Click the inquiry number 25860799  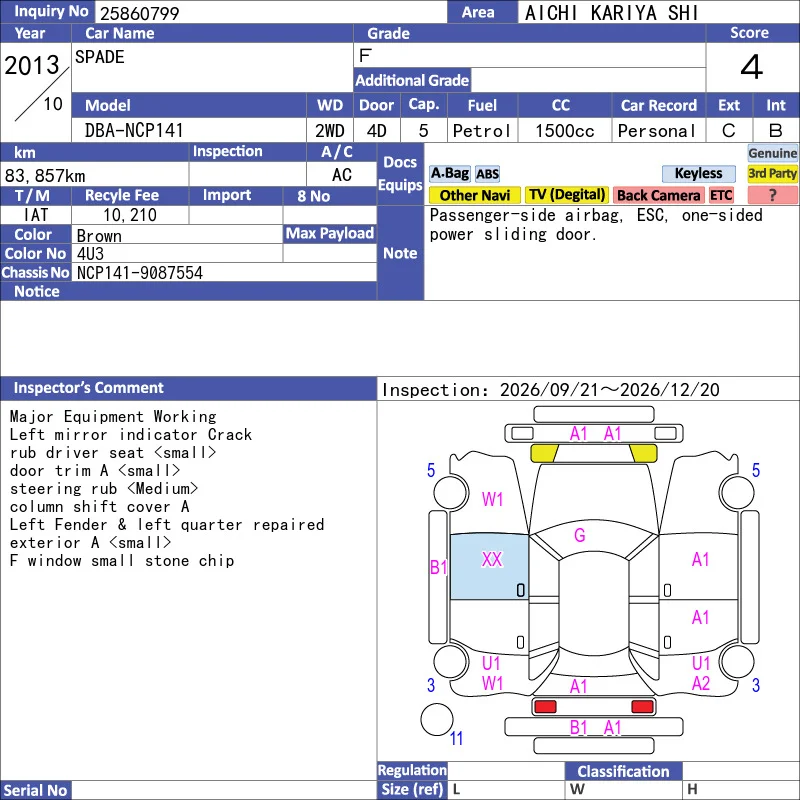[x=139, y=13]
